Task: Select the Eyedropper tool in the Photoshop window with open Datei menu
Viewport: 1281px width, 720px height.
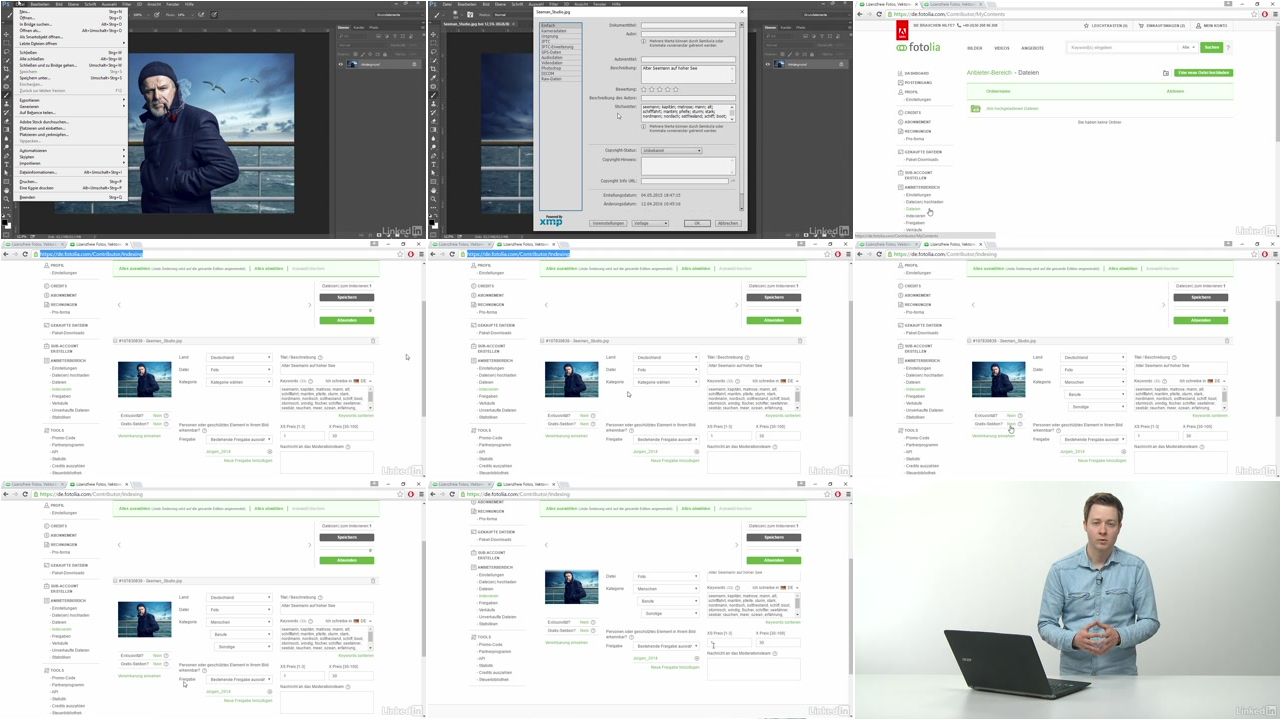Action: [x=6, y=78]
